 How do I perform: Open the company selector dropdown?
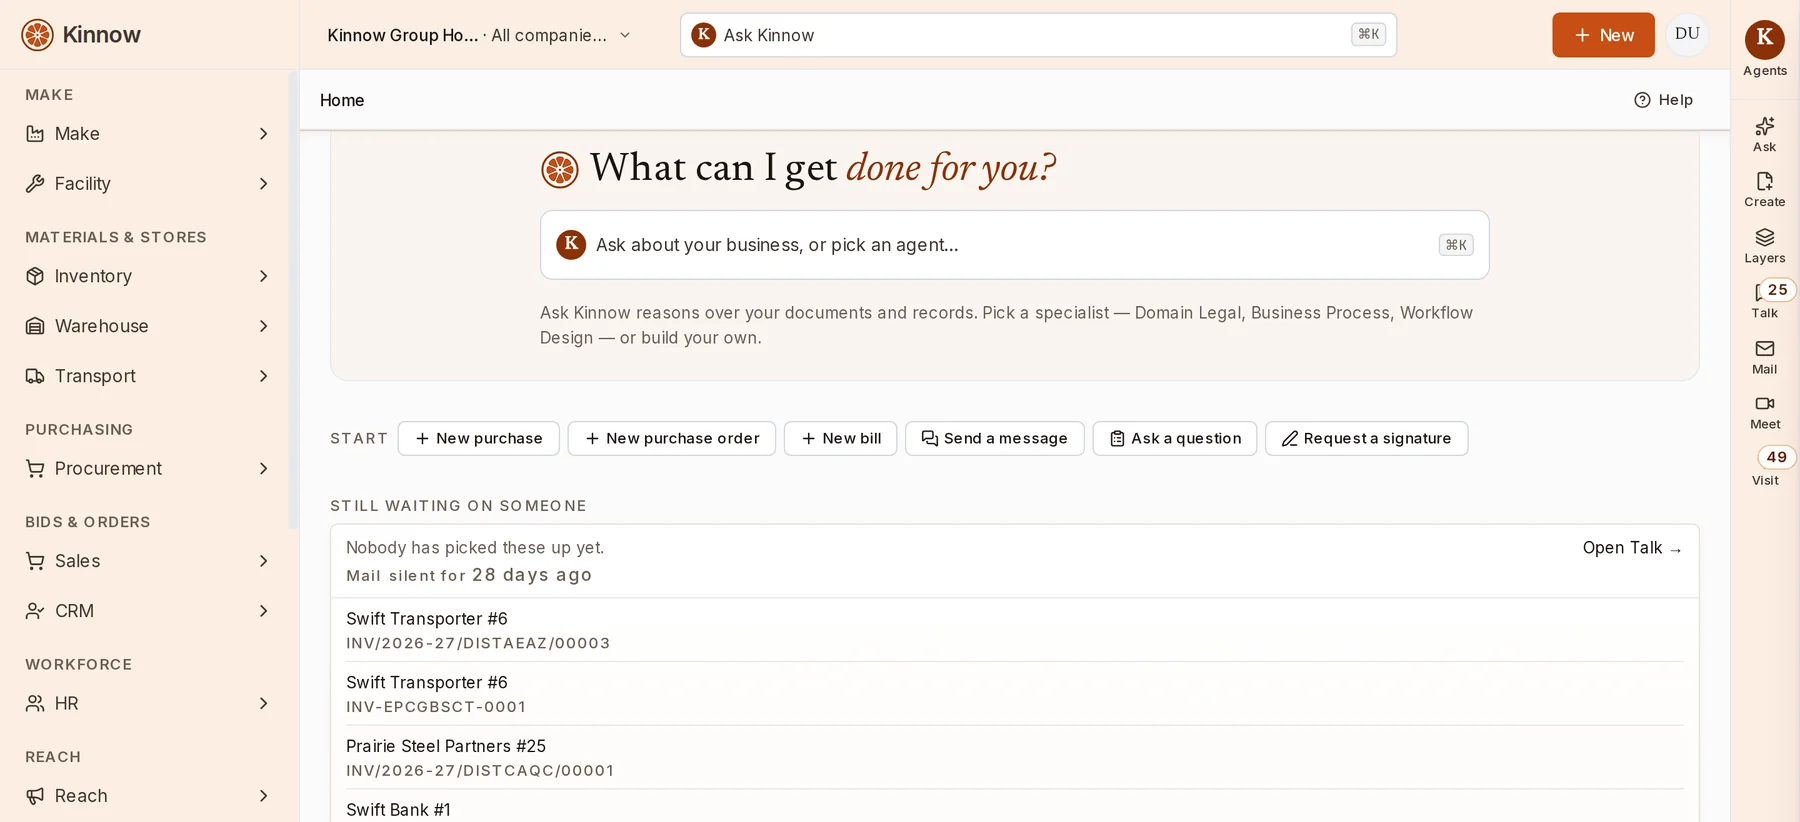[x=480, y=35]
